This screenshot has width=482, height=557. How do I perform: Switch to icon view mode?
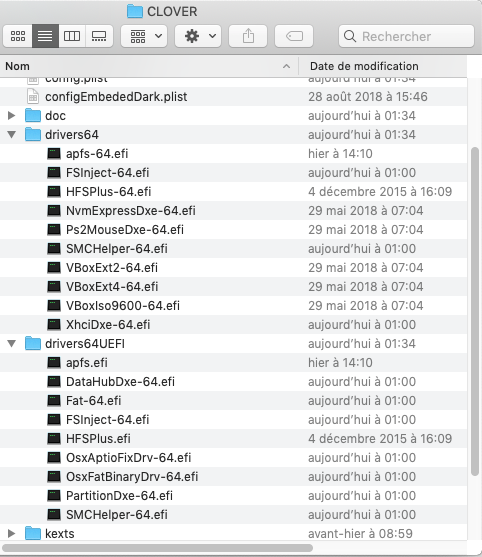click(x=18, y=36)
